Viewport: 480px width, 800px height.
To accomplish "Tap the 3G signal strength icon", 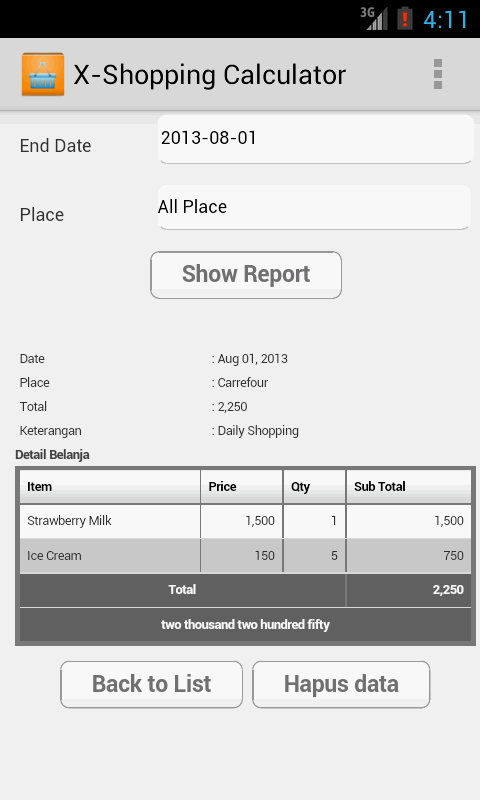I will (374, 18).
